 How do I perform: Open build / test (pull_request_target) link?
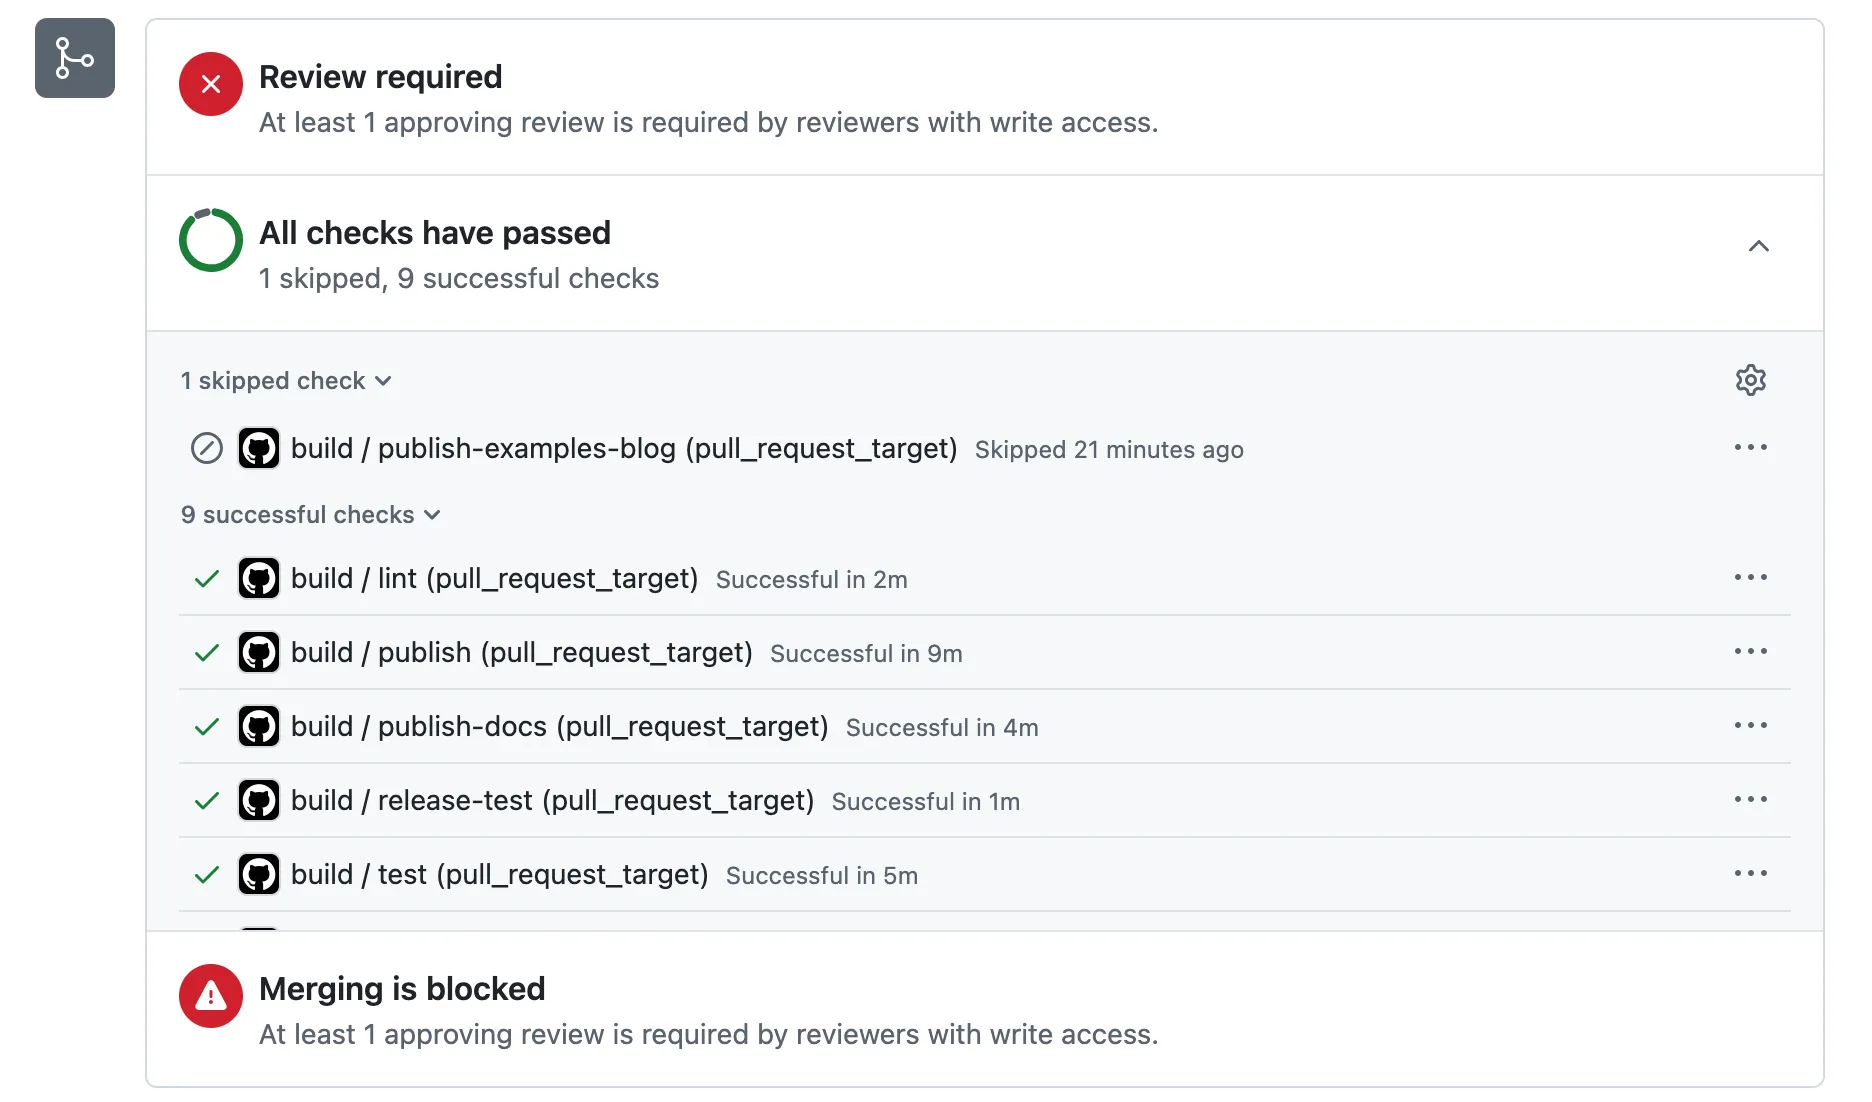[x=499, y=874]
